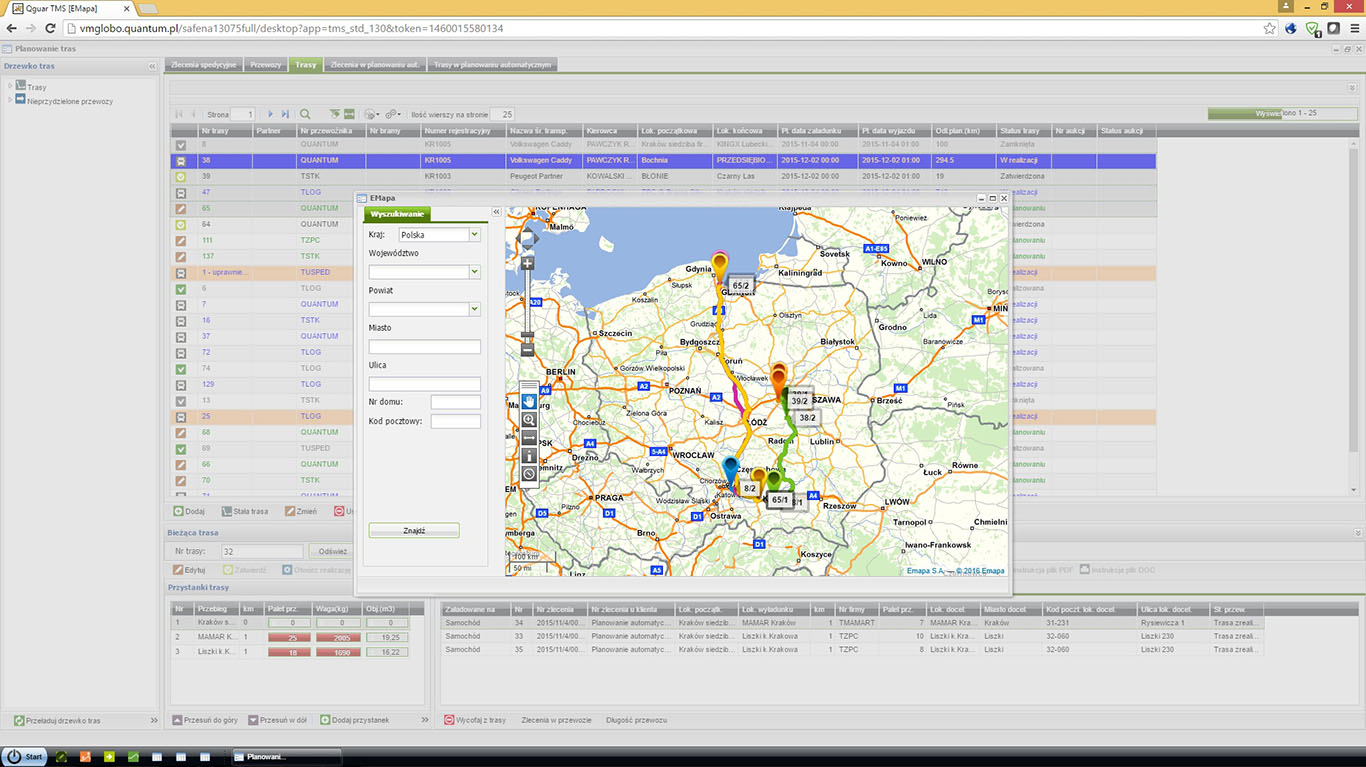Switch to Zlecenia spedycyjne tab
The image size is (1366, 767).
[x=204, y=65]
